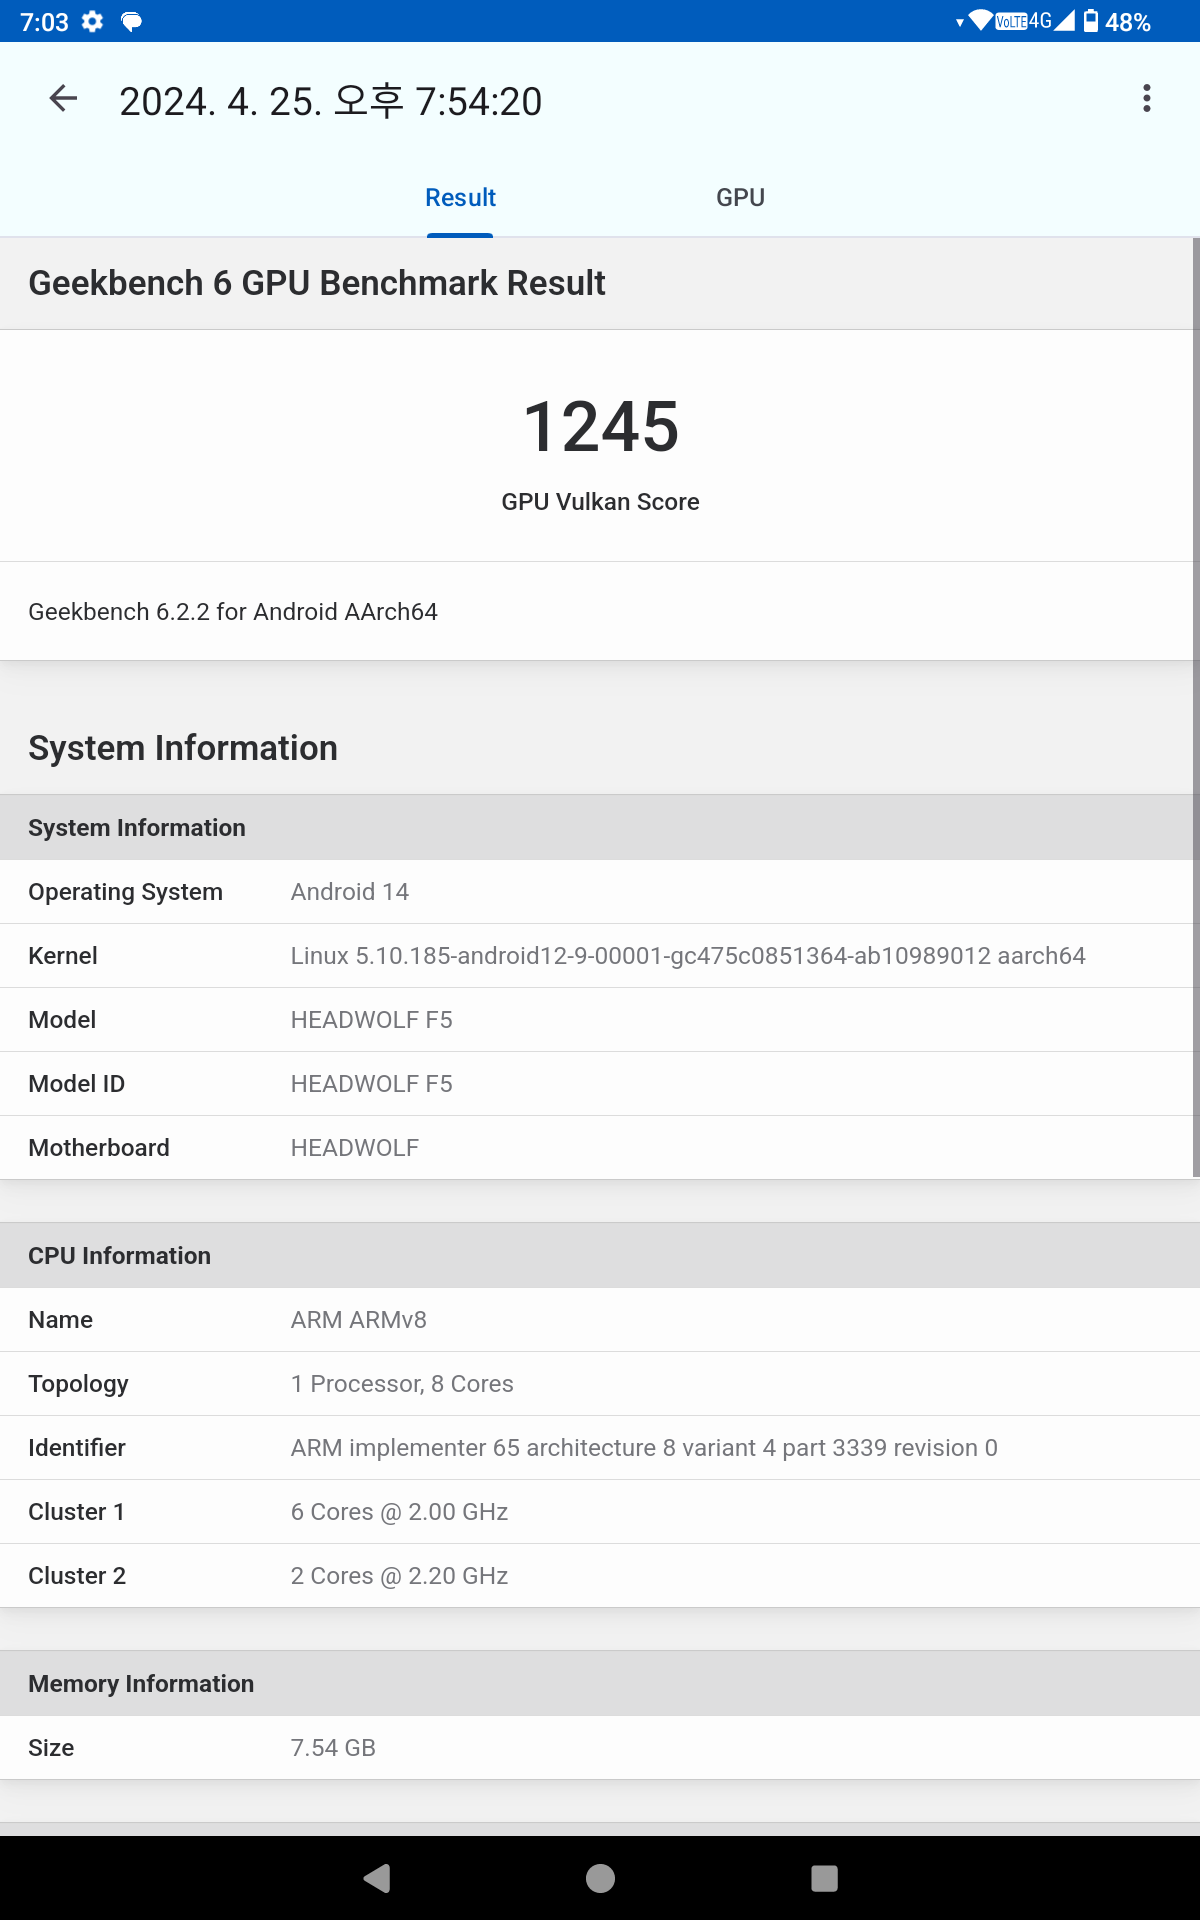Click the Cluster 2 row label
Screen dimensions: 1200x1920
point(77,1576)
